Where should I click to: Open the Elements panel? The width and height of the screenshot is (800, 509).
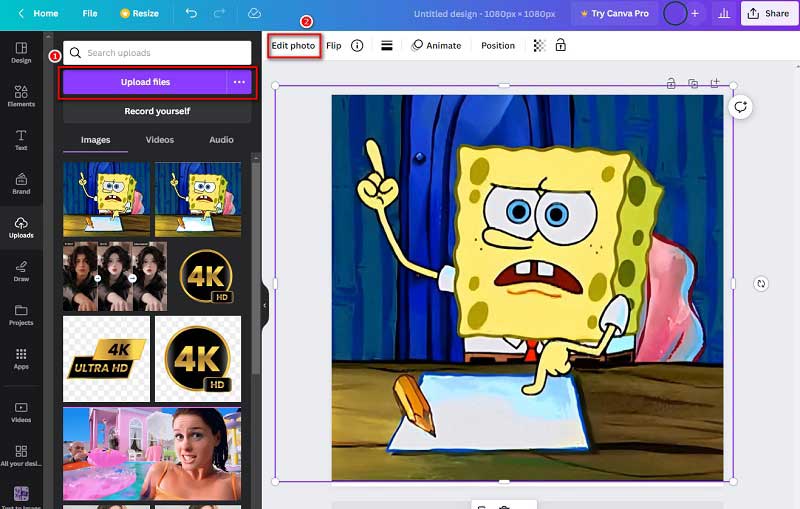point(21,96)
